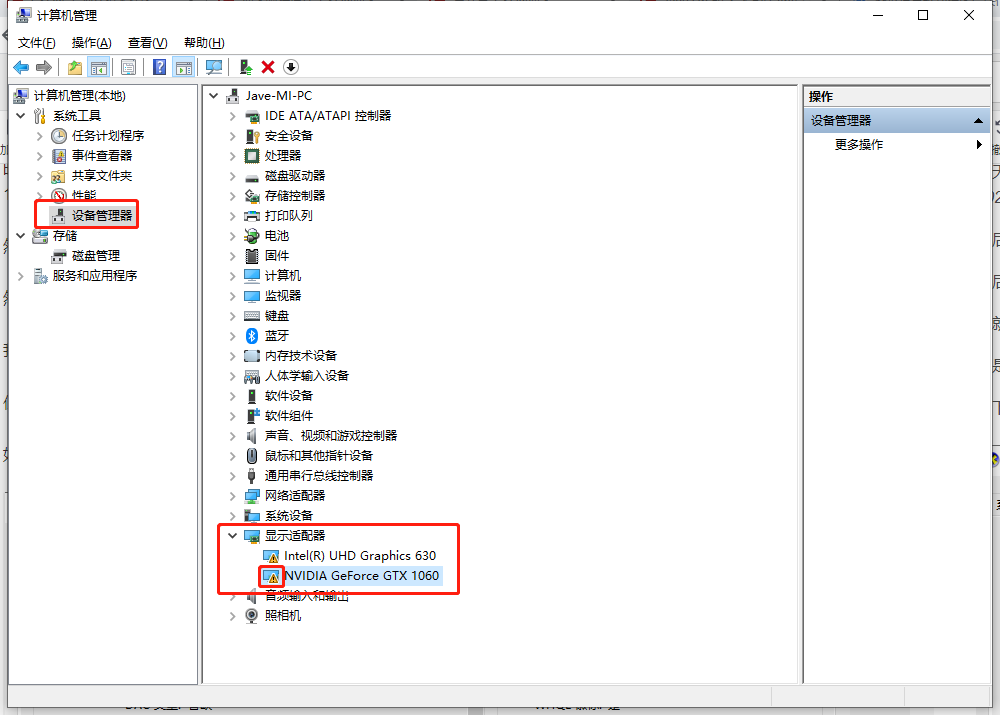1000x715 pixels.
Task: Click the 操作 pane header
Action: (897, 96)
